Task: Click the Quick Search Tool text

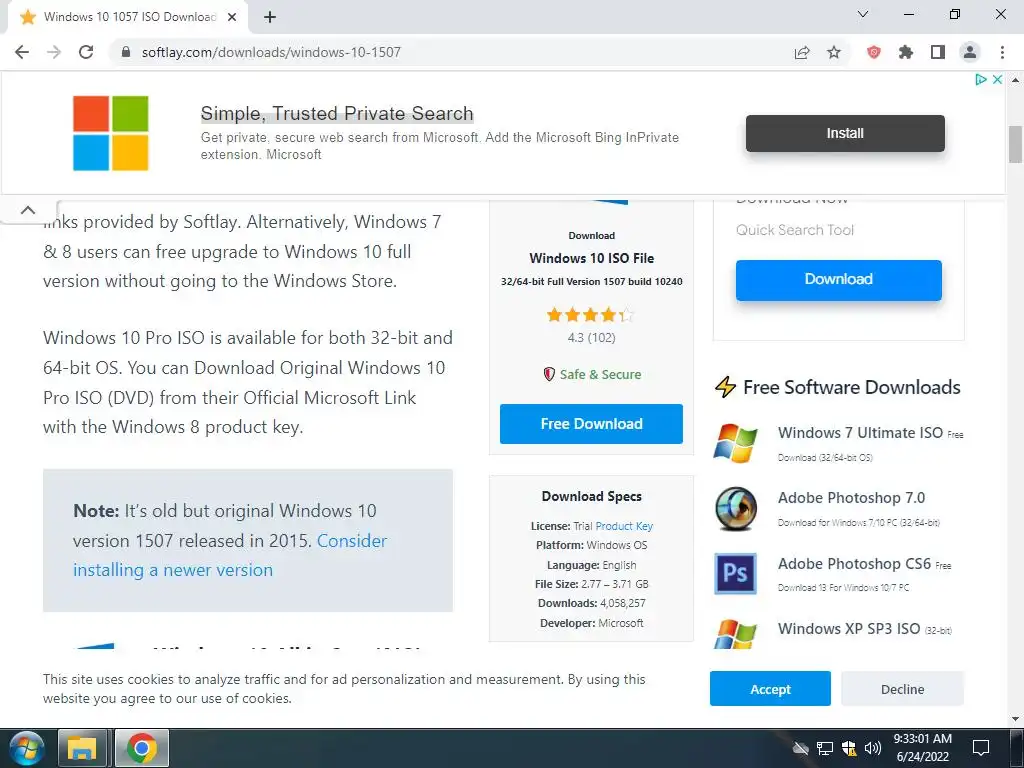Action: [795, 230]
